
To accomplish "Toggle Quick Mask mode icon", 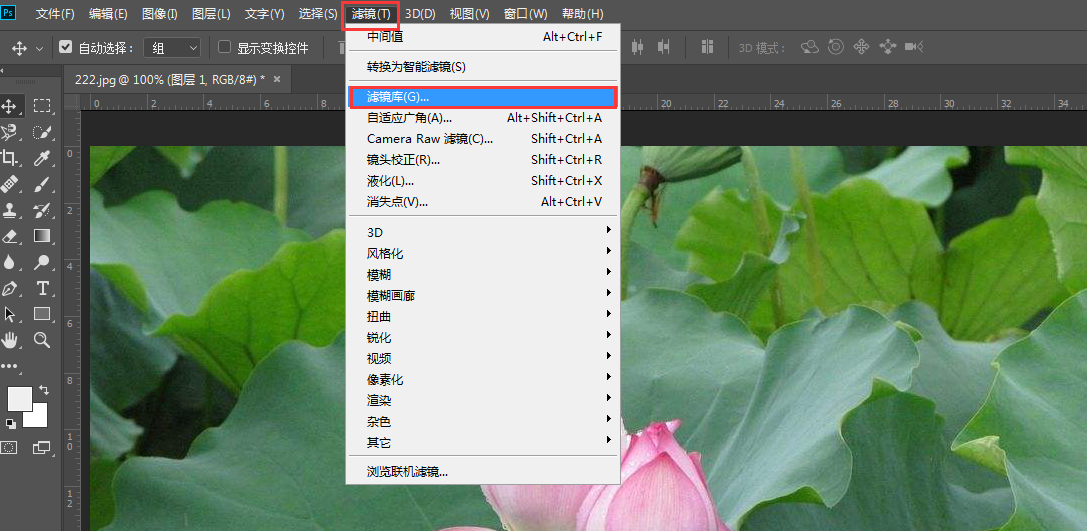I will coord(9,448).
